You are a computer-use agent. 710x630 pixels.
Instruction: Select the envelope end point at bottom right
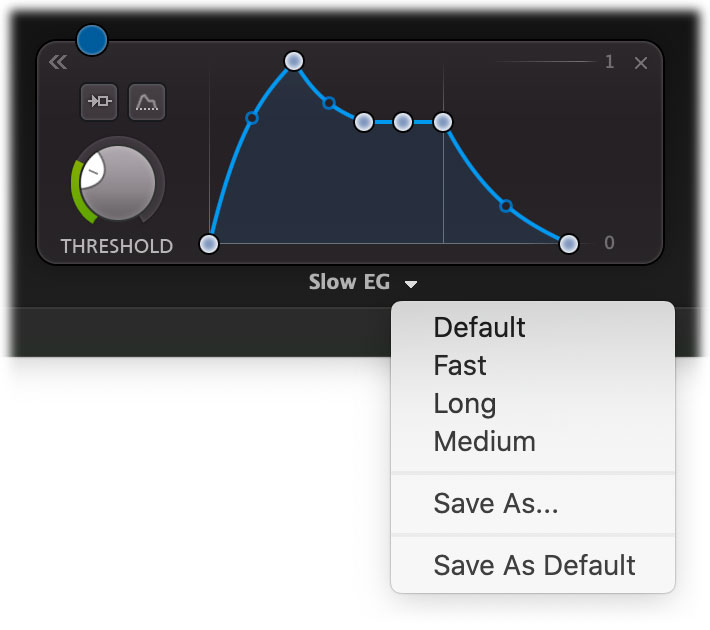(x=569, y=244)
